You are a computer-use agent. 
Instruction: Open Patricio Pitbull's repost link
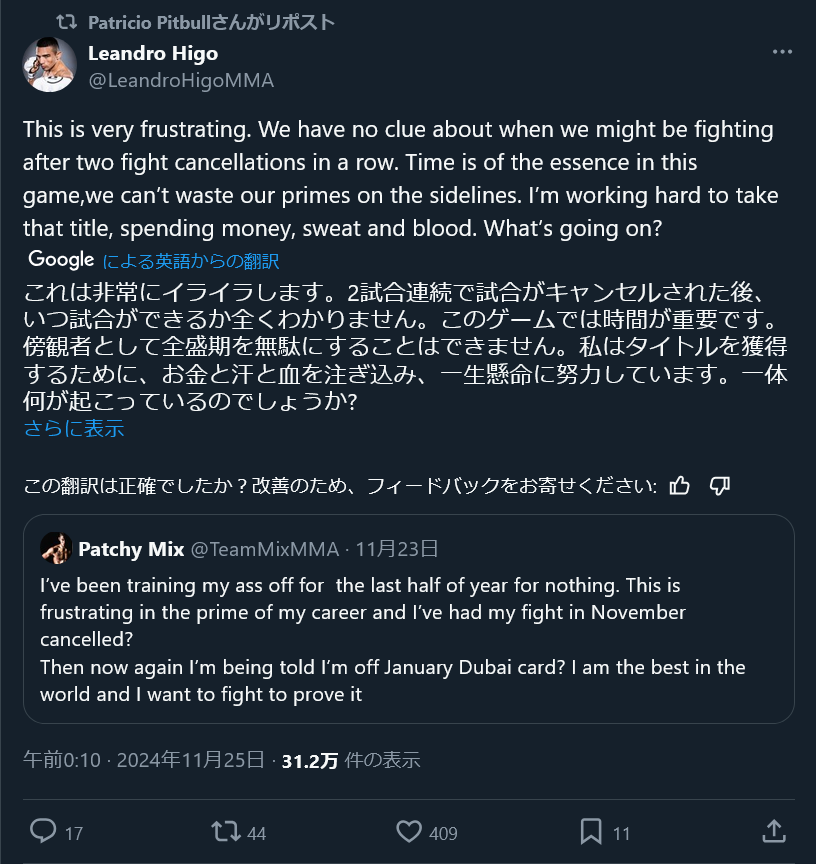[211, 22]
